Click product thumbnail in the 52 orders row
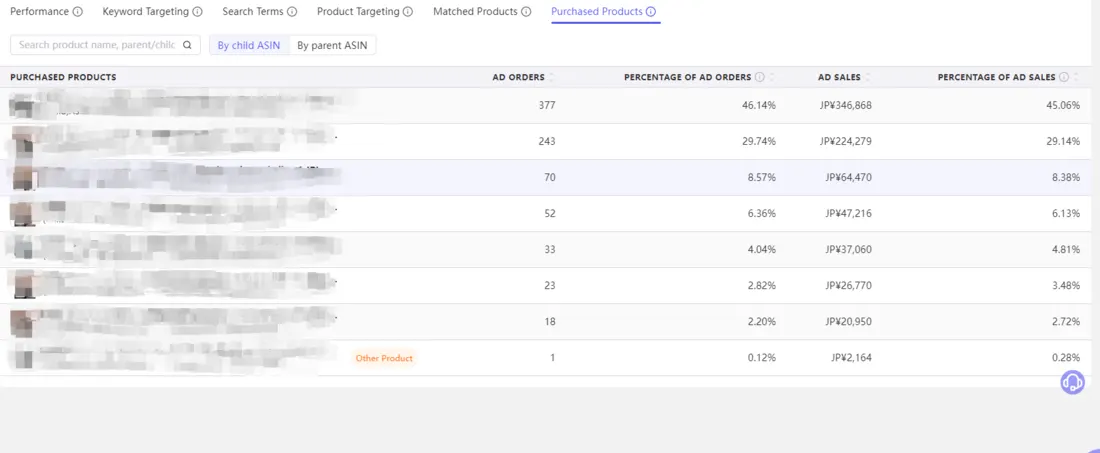The image size is (1100, 453). [x=23, y=214]
